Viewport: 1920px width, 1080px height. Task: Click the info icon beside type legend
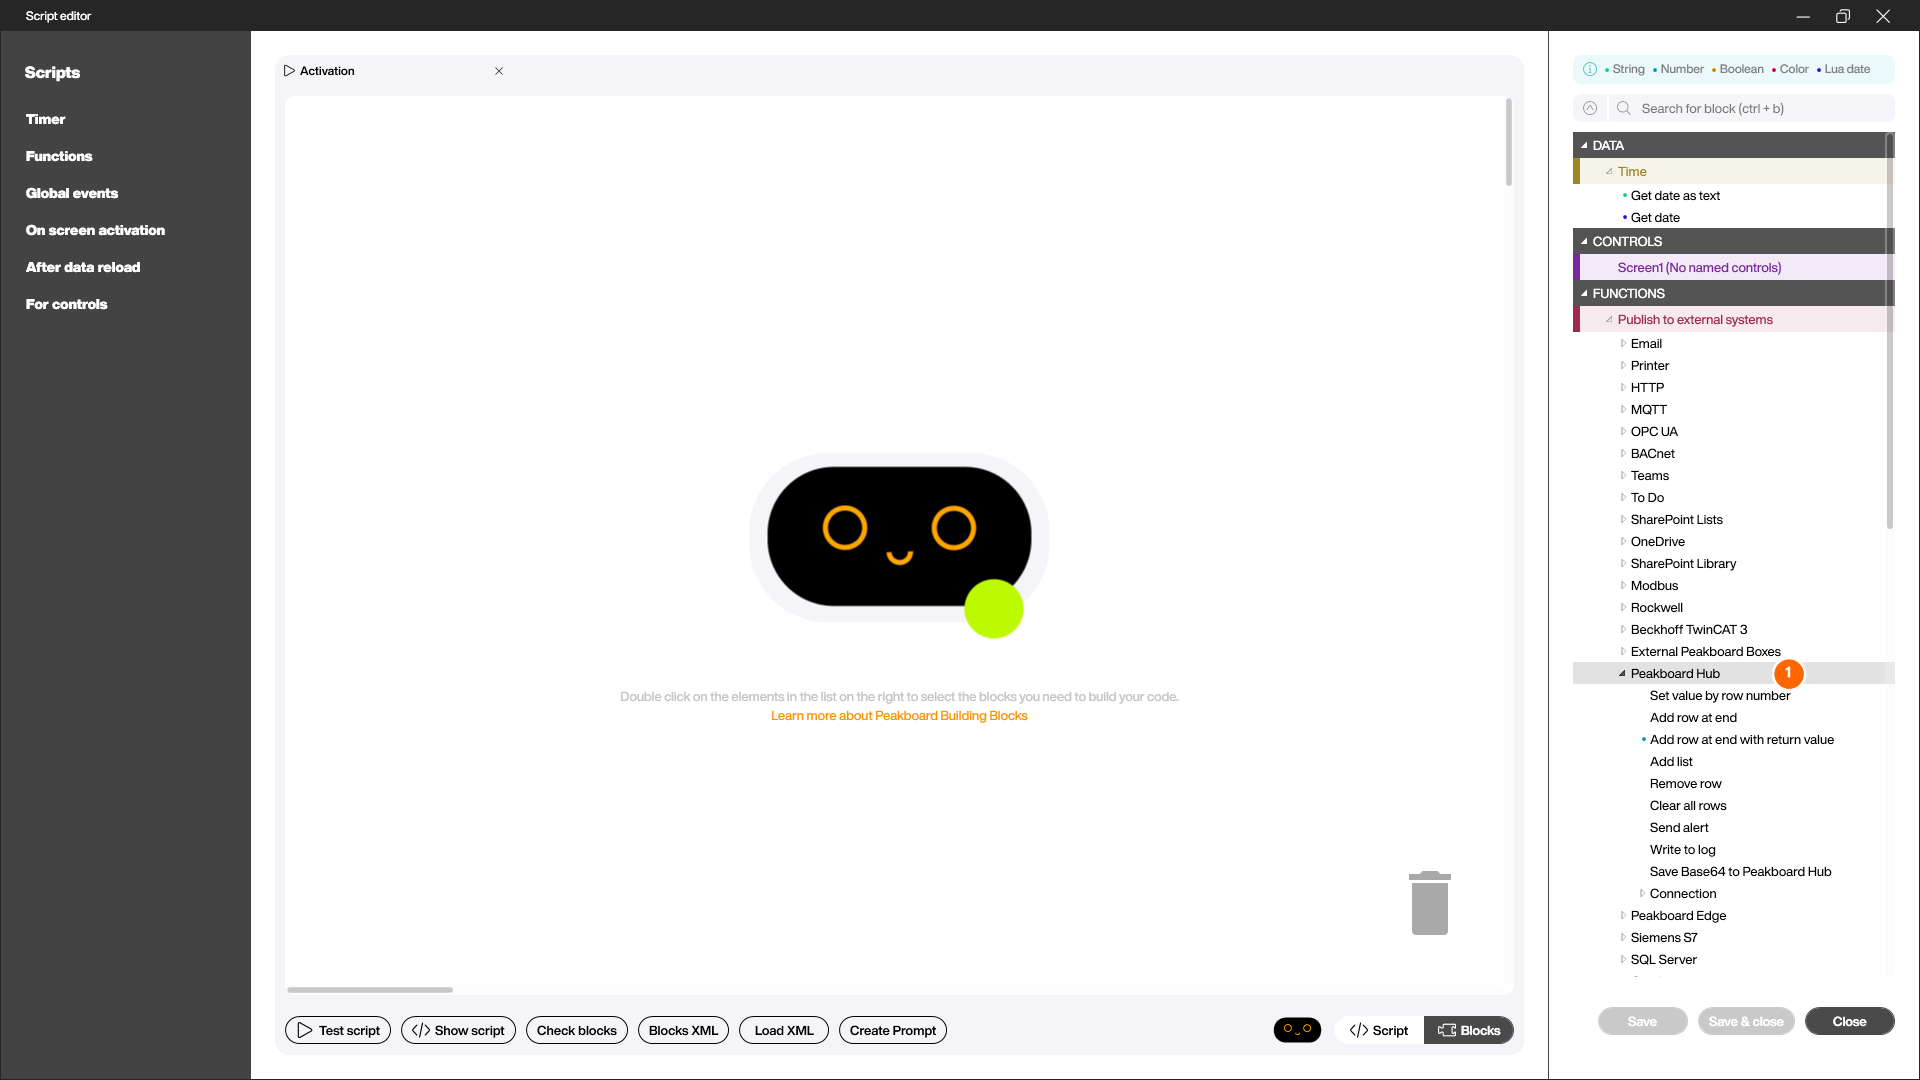[x=1590, y=69]
